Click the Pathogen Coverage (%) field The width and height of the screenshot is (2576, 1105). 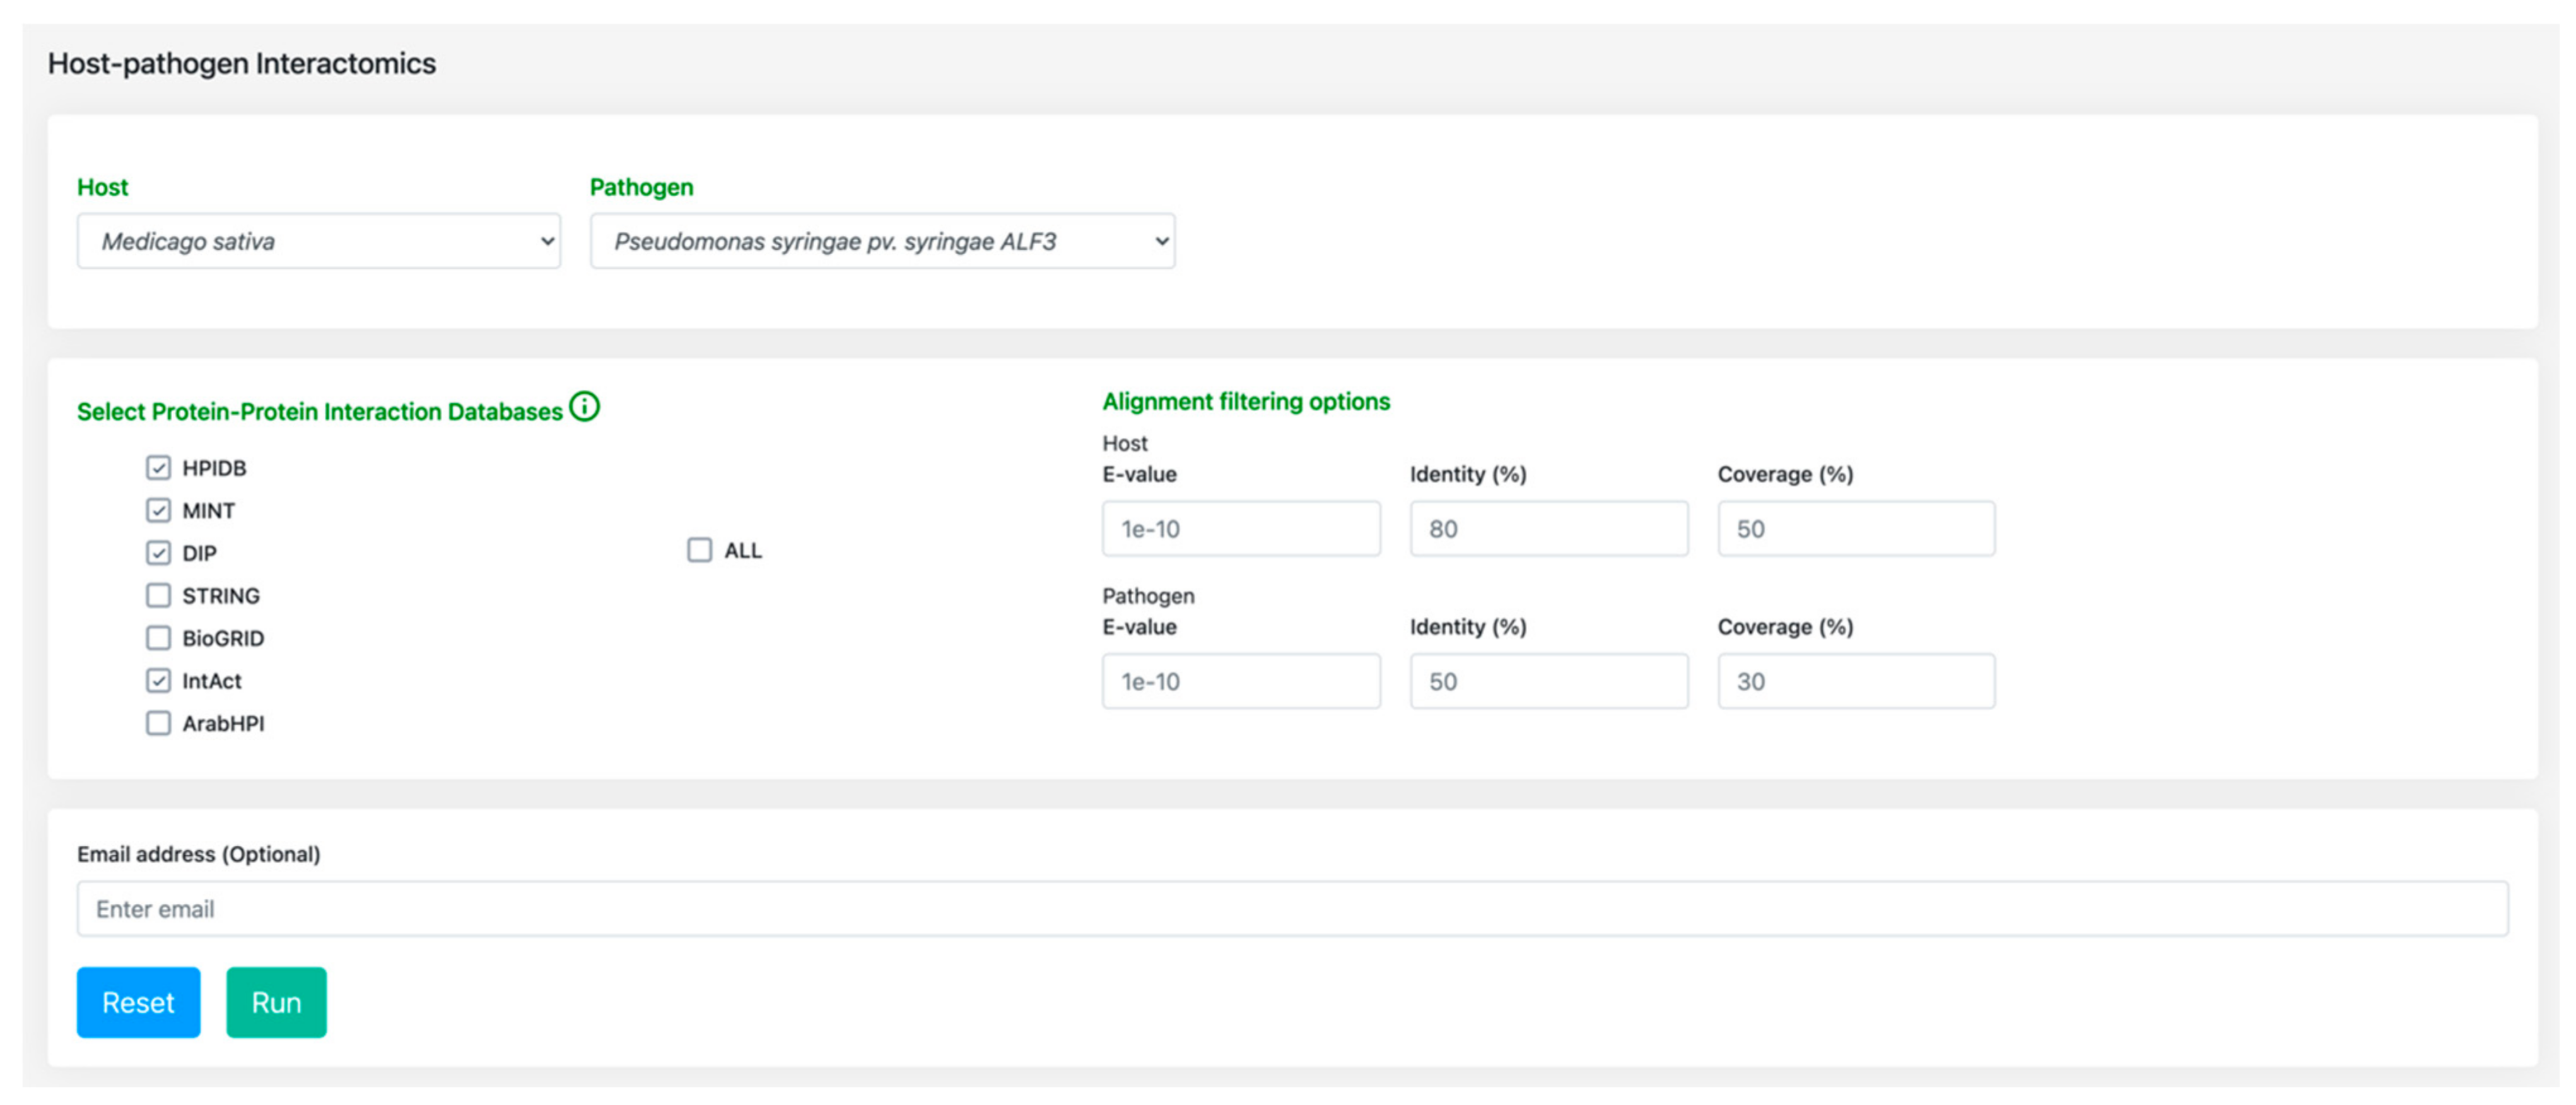tap(1855, 682)
